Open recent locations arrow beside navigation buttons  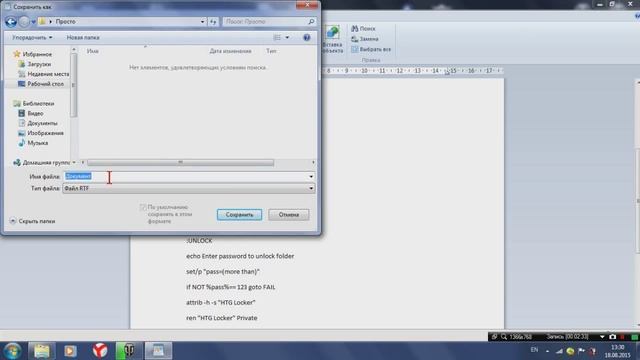point(33,22)
